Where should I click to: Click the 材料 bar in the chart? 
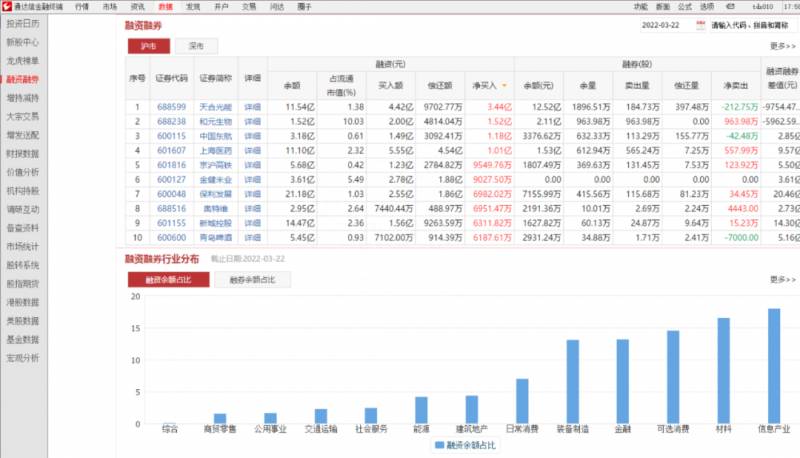[x=723, y=371]
